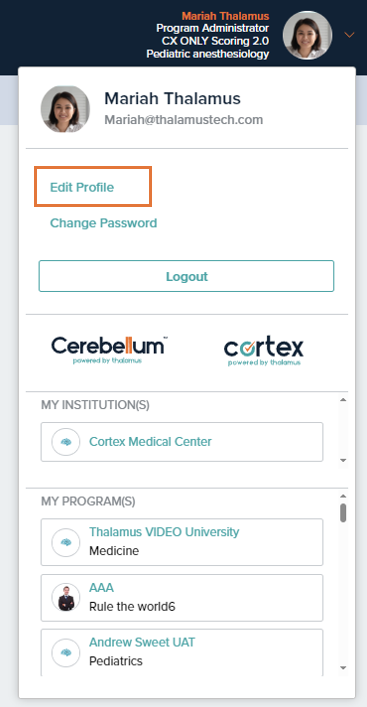Viewport: 367px width, 707px height.
Task: Open the Cortex app logo
Action: (x=264, y=352)
